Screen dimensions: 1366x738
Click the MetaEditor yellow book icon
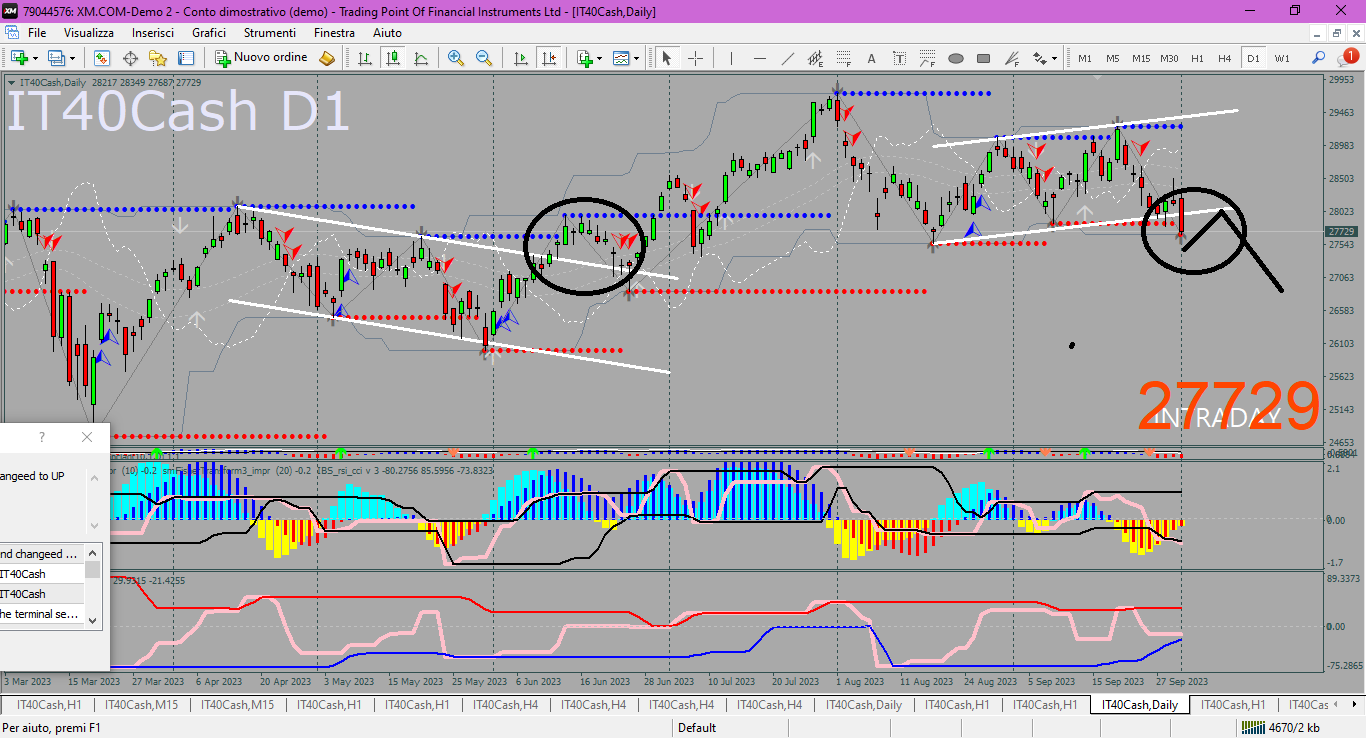[x=327, y=58]
